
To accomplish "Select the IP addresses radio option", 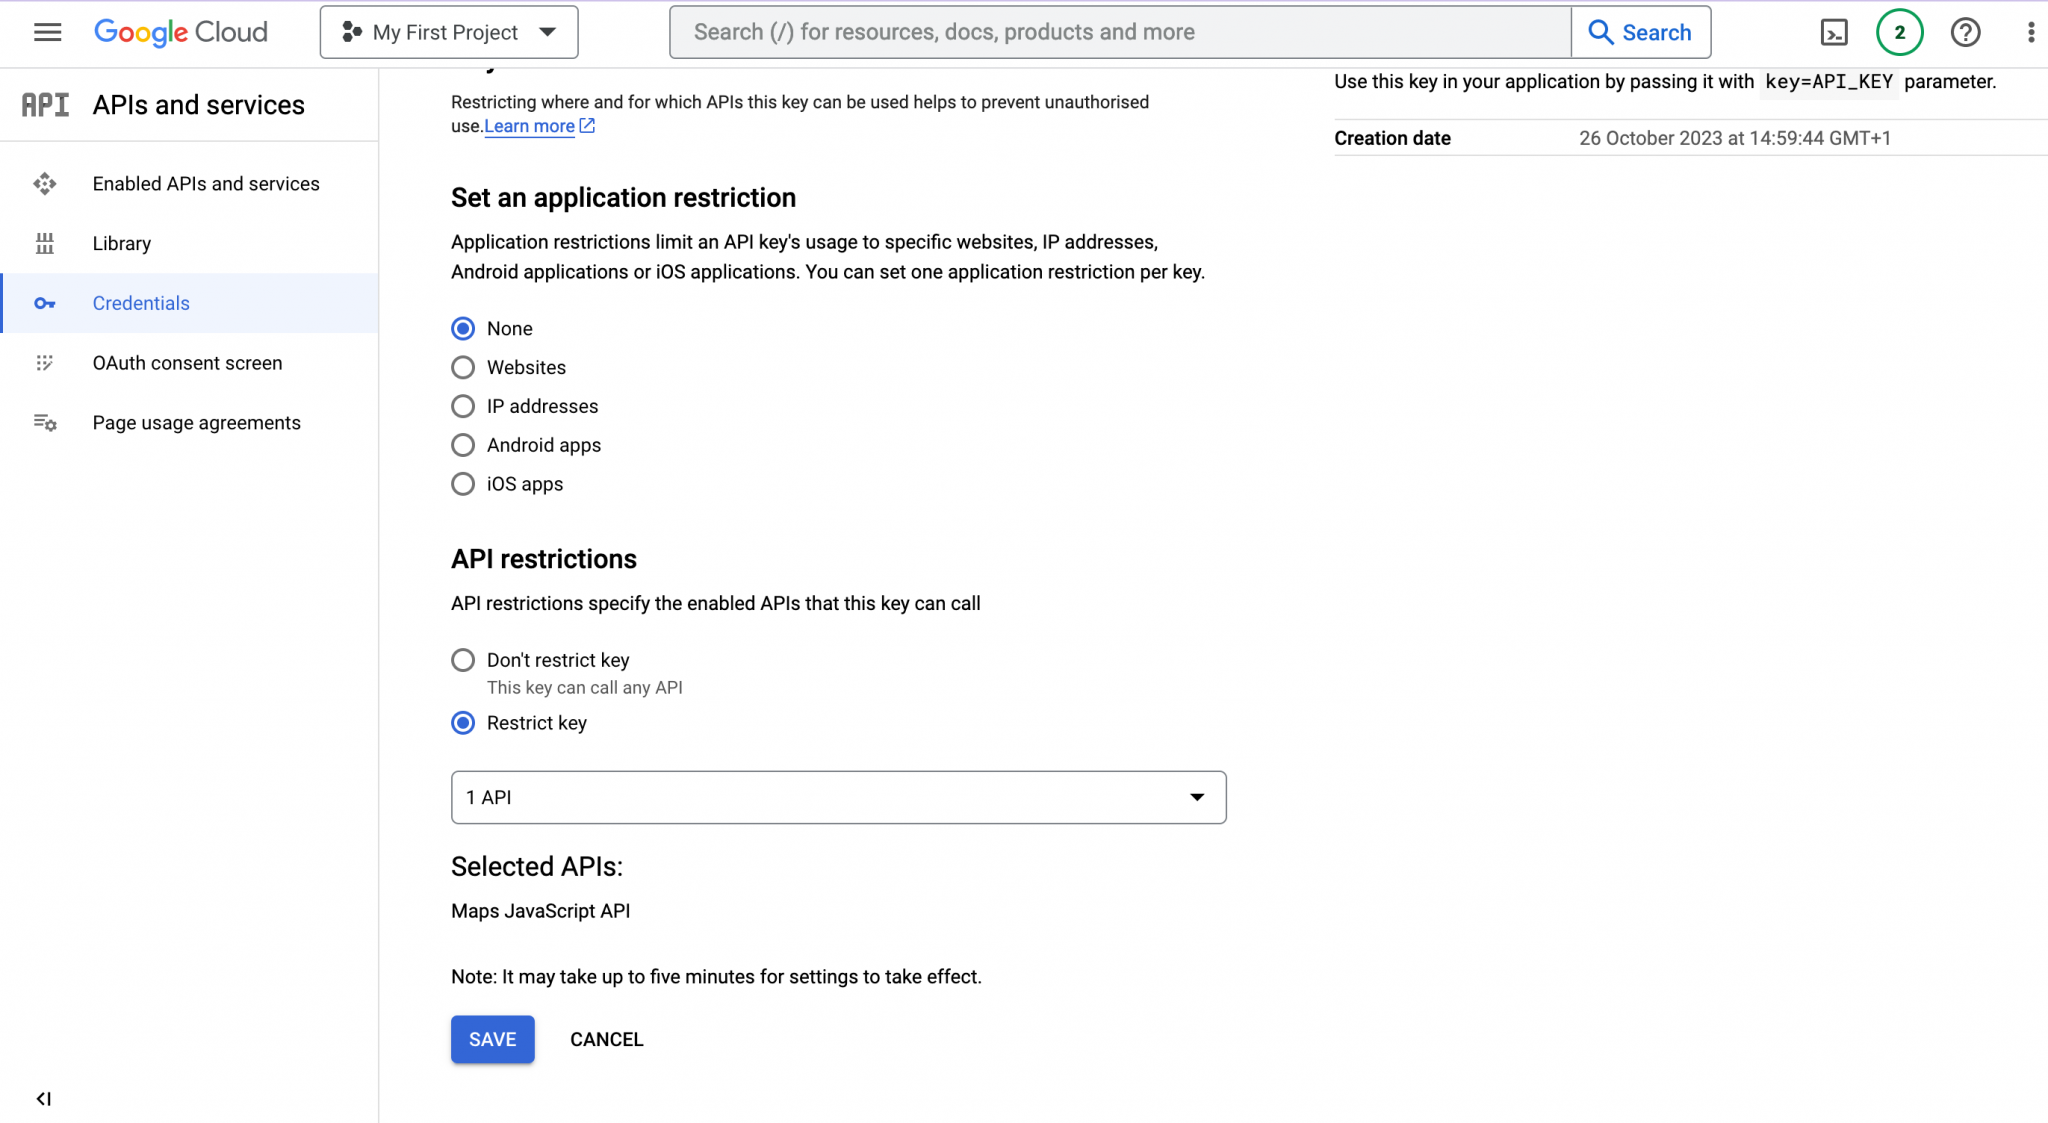I will [x=463, y=406].
